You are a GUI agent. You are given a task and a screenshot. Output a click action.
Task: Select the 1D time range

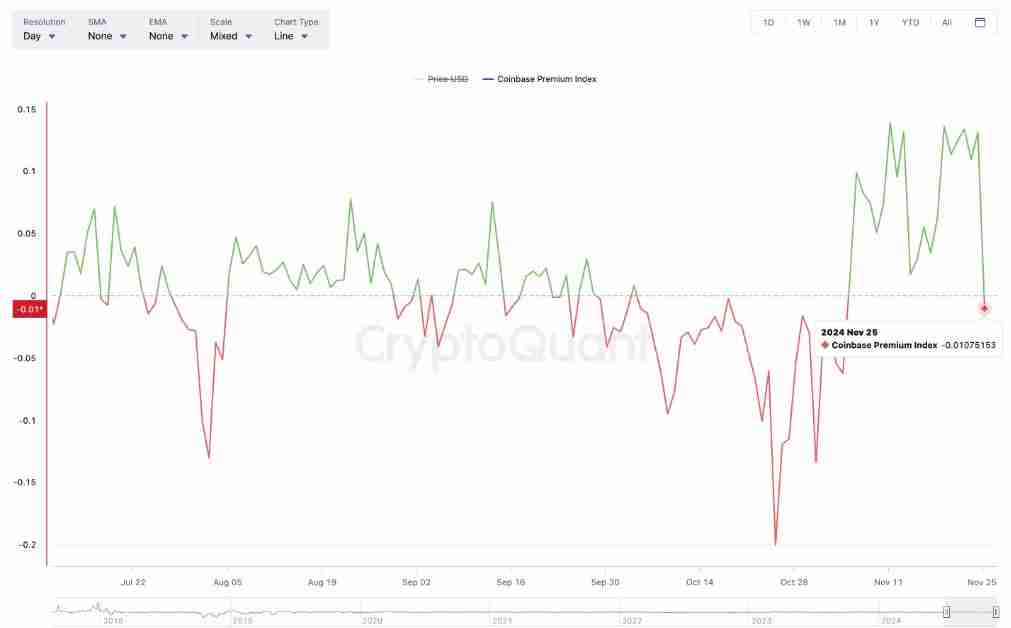coord(768,22)
